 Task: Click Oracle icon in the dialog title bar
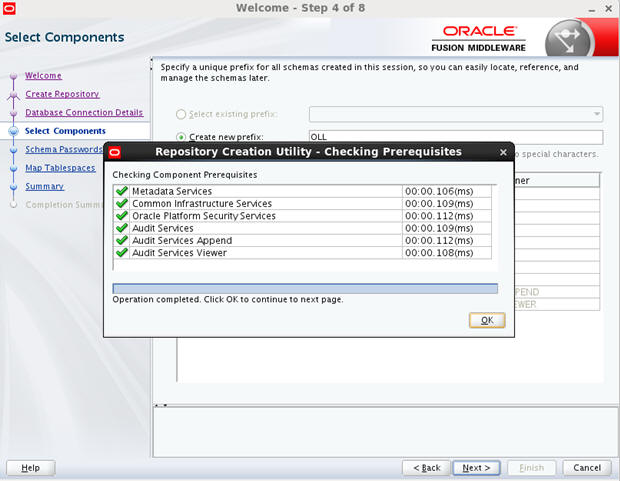(x=114, y=152)
